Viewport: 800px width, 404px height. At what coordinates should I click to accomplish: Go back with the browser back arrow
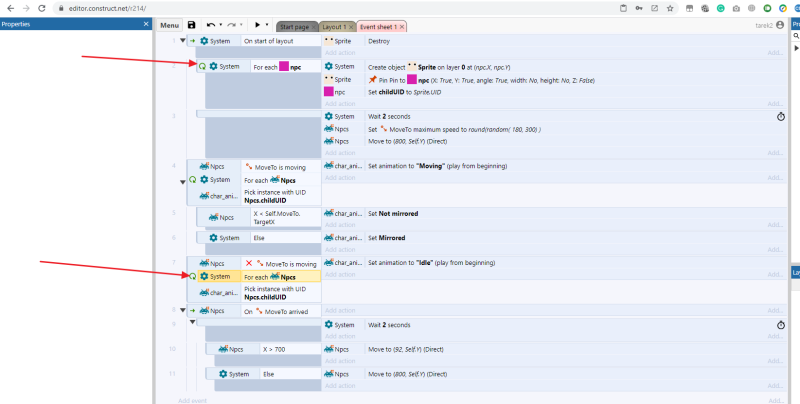(10, 8)
